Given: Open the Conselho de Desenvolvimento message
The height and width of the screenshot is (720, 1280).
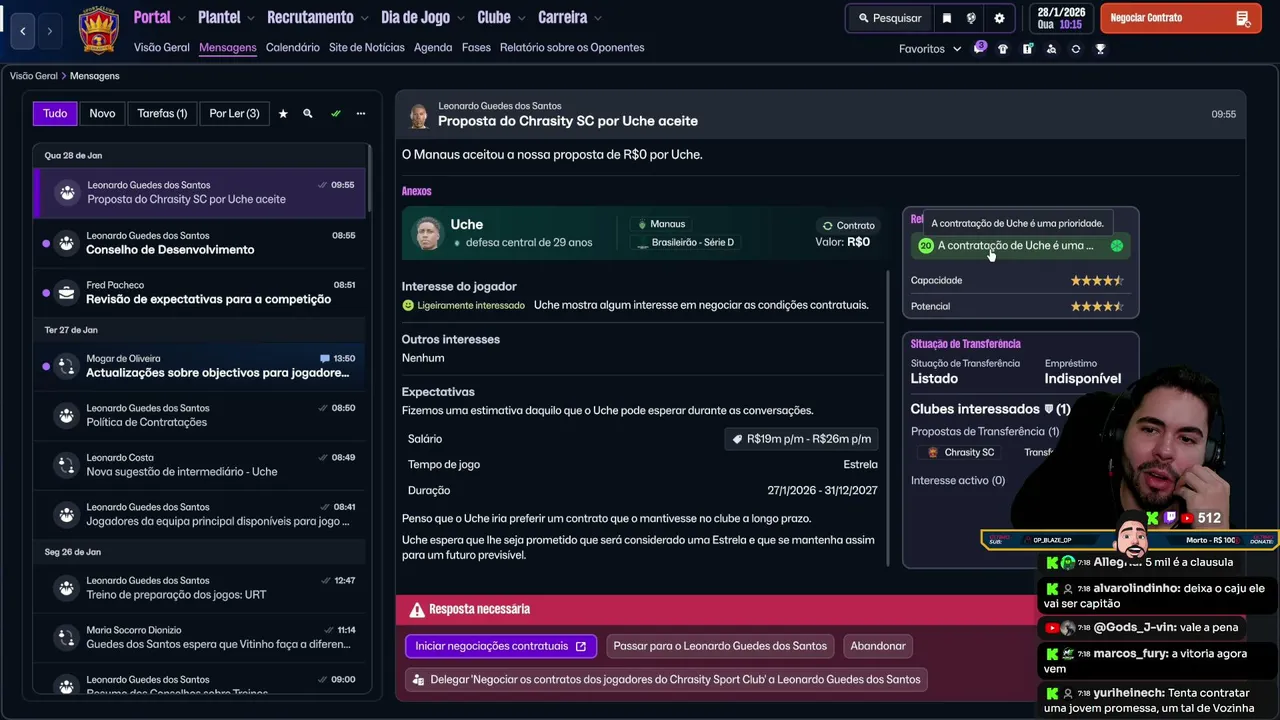Looking at the screenshot, I should (201, 243).
